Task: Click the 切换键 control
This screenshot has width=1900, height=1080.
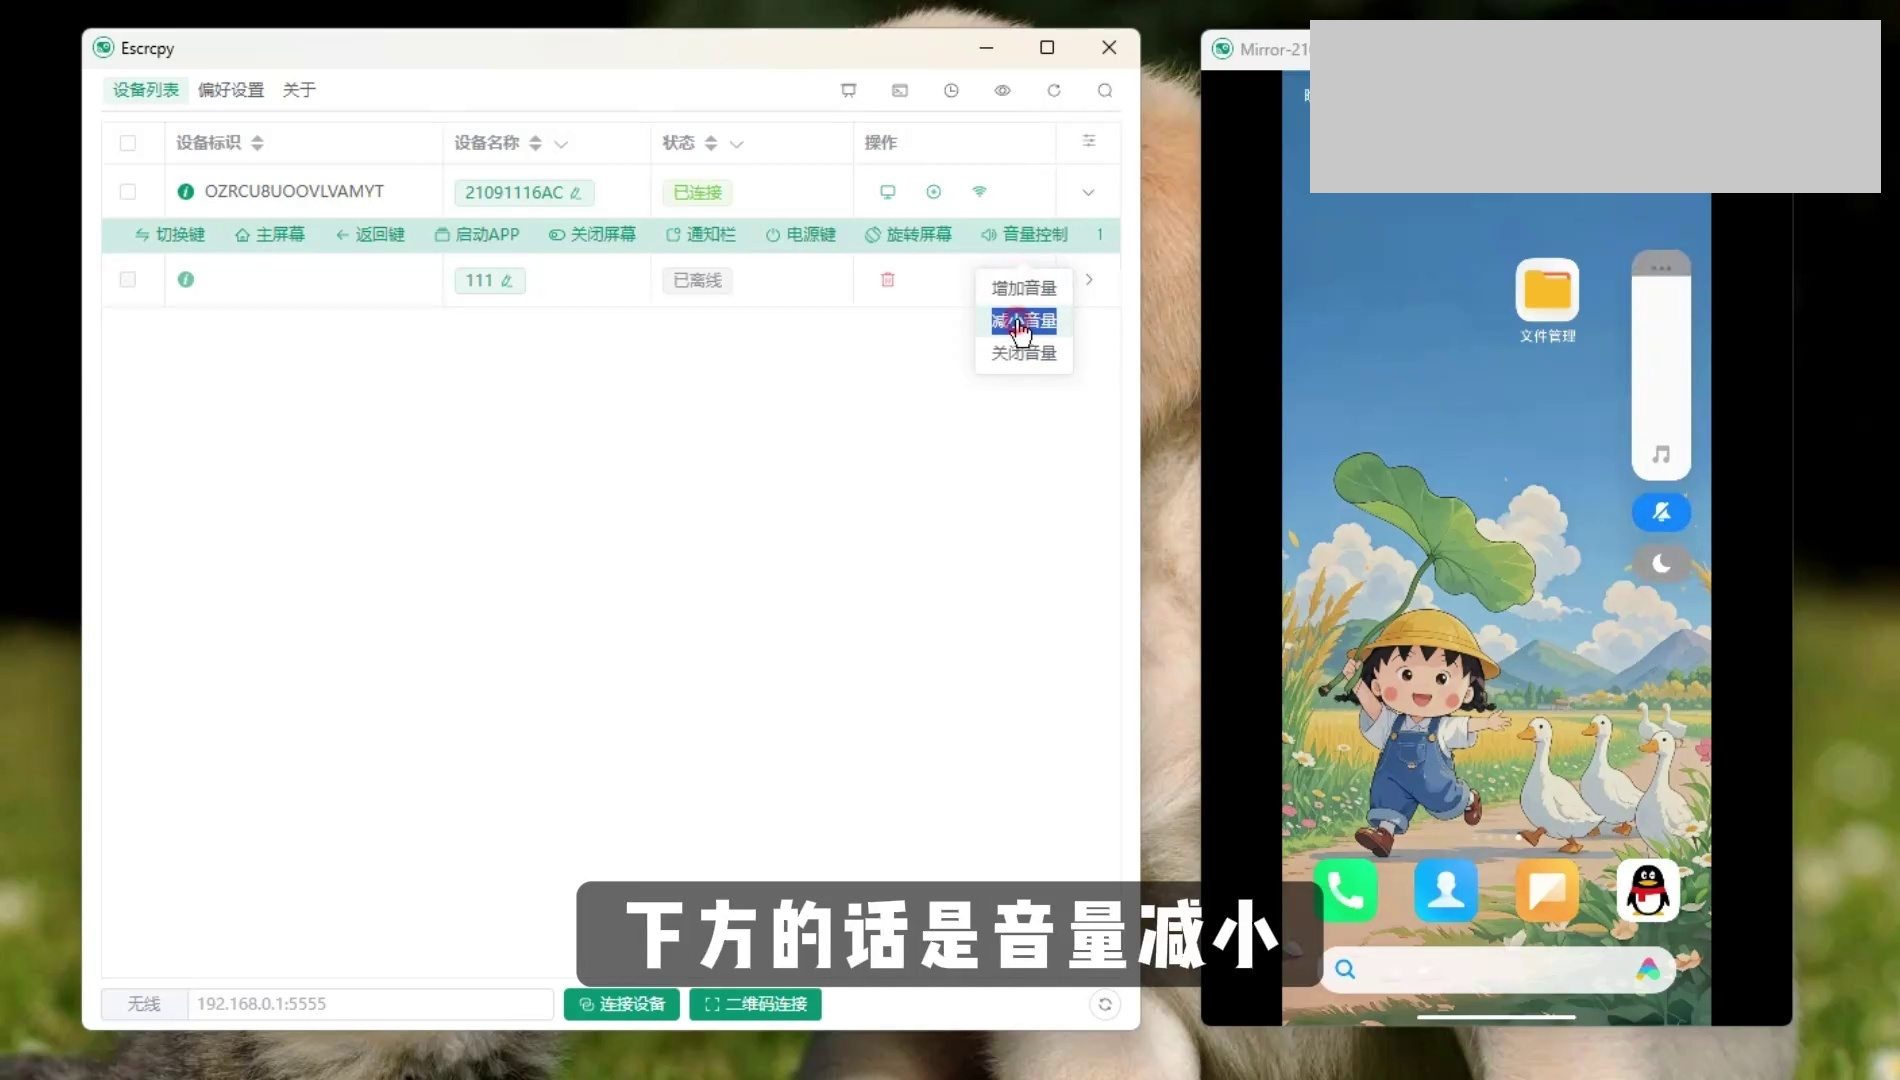Action: [x=170, y=234]
